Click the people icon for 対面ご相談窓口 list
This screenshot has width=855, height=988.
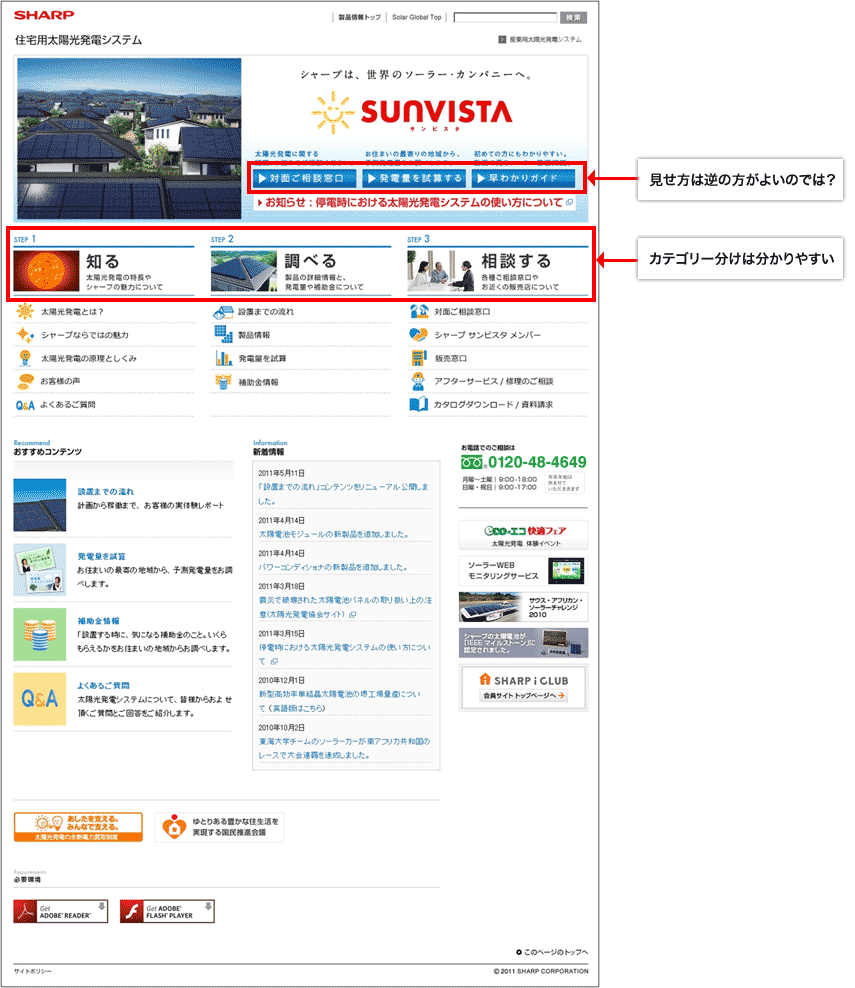click(x=419, y=311)
